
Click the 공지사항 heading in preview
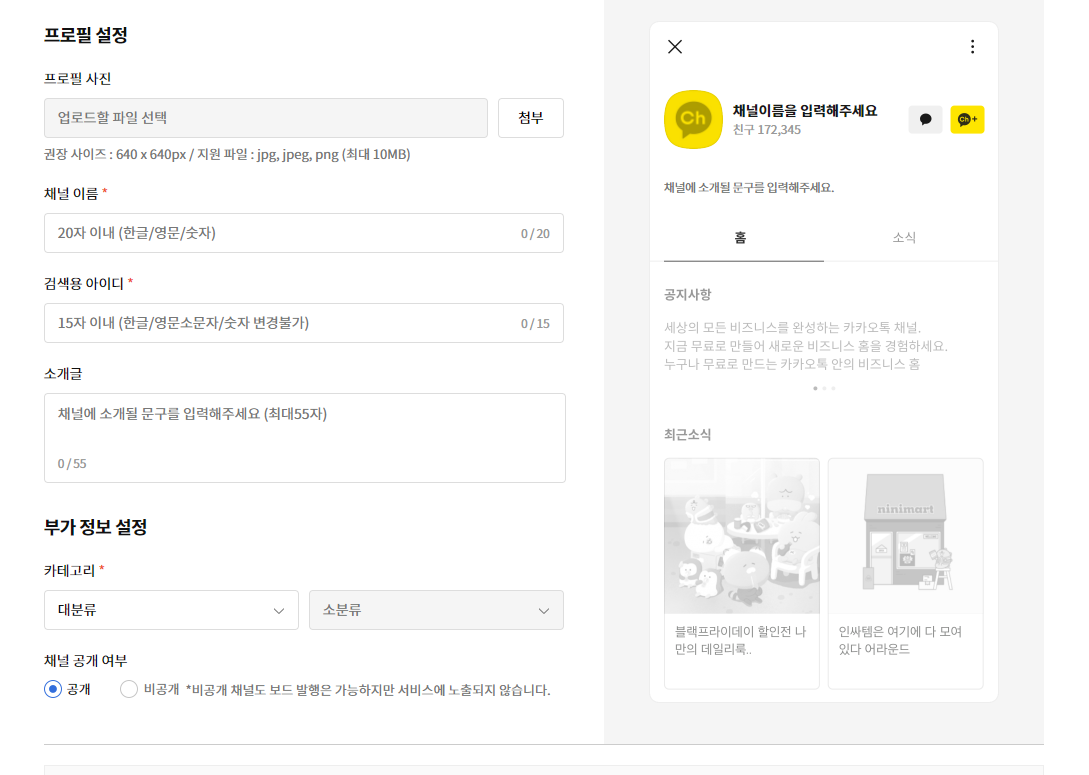coord(688,294)
